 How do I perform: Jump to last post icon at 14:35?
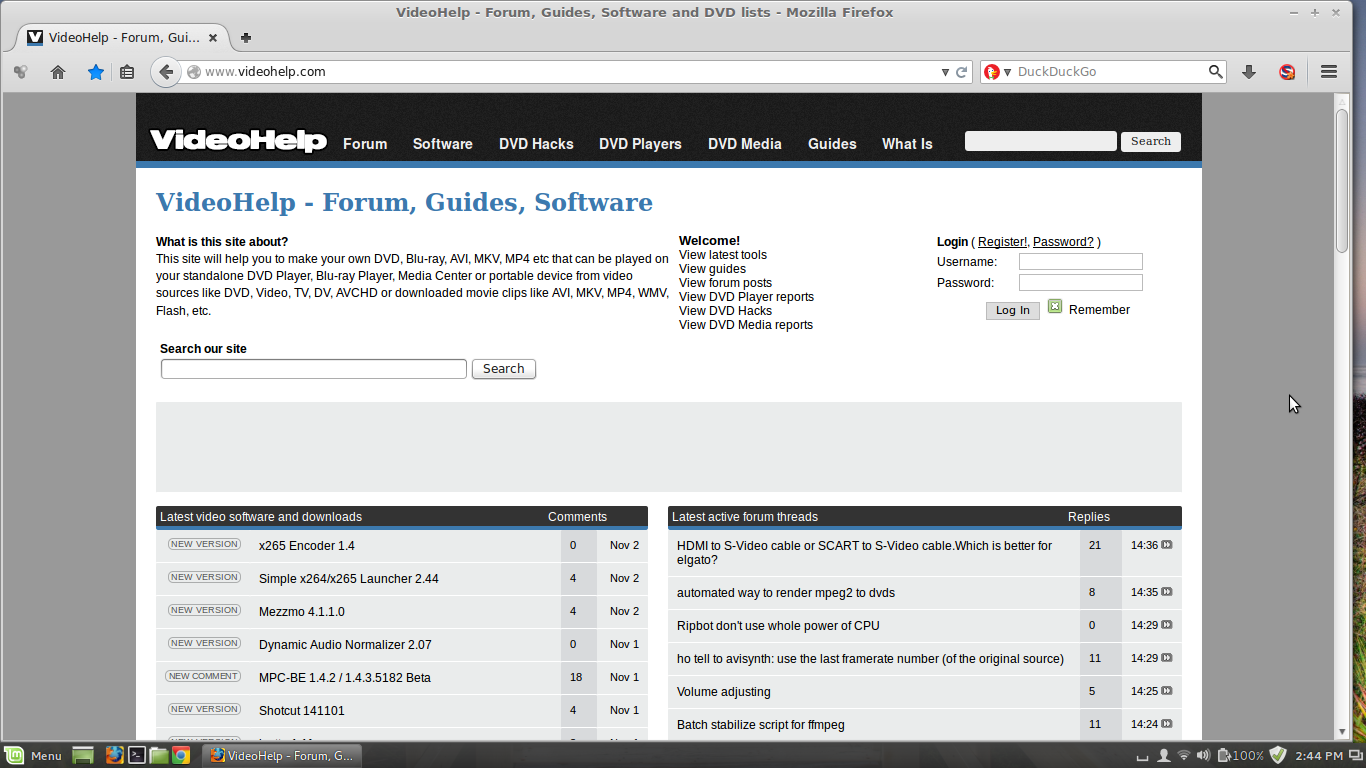coord(1167,592)
